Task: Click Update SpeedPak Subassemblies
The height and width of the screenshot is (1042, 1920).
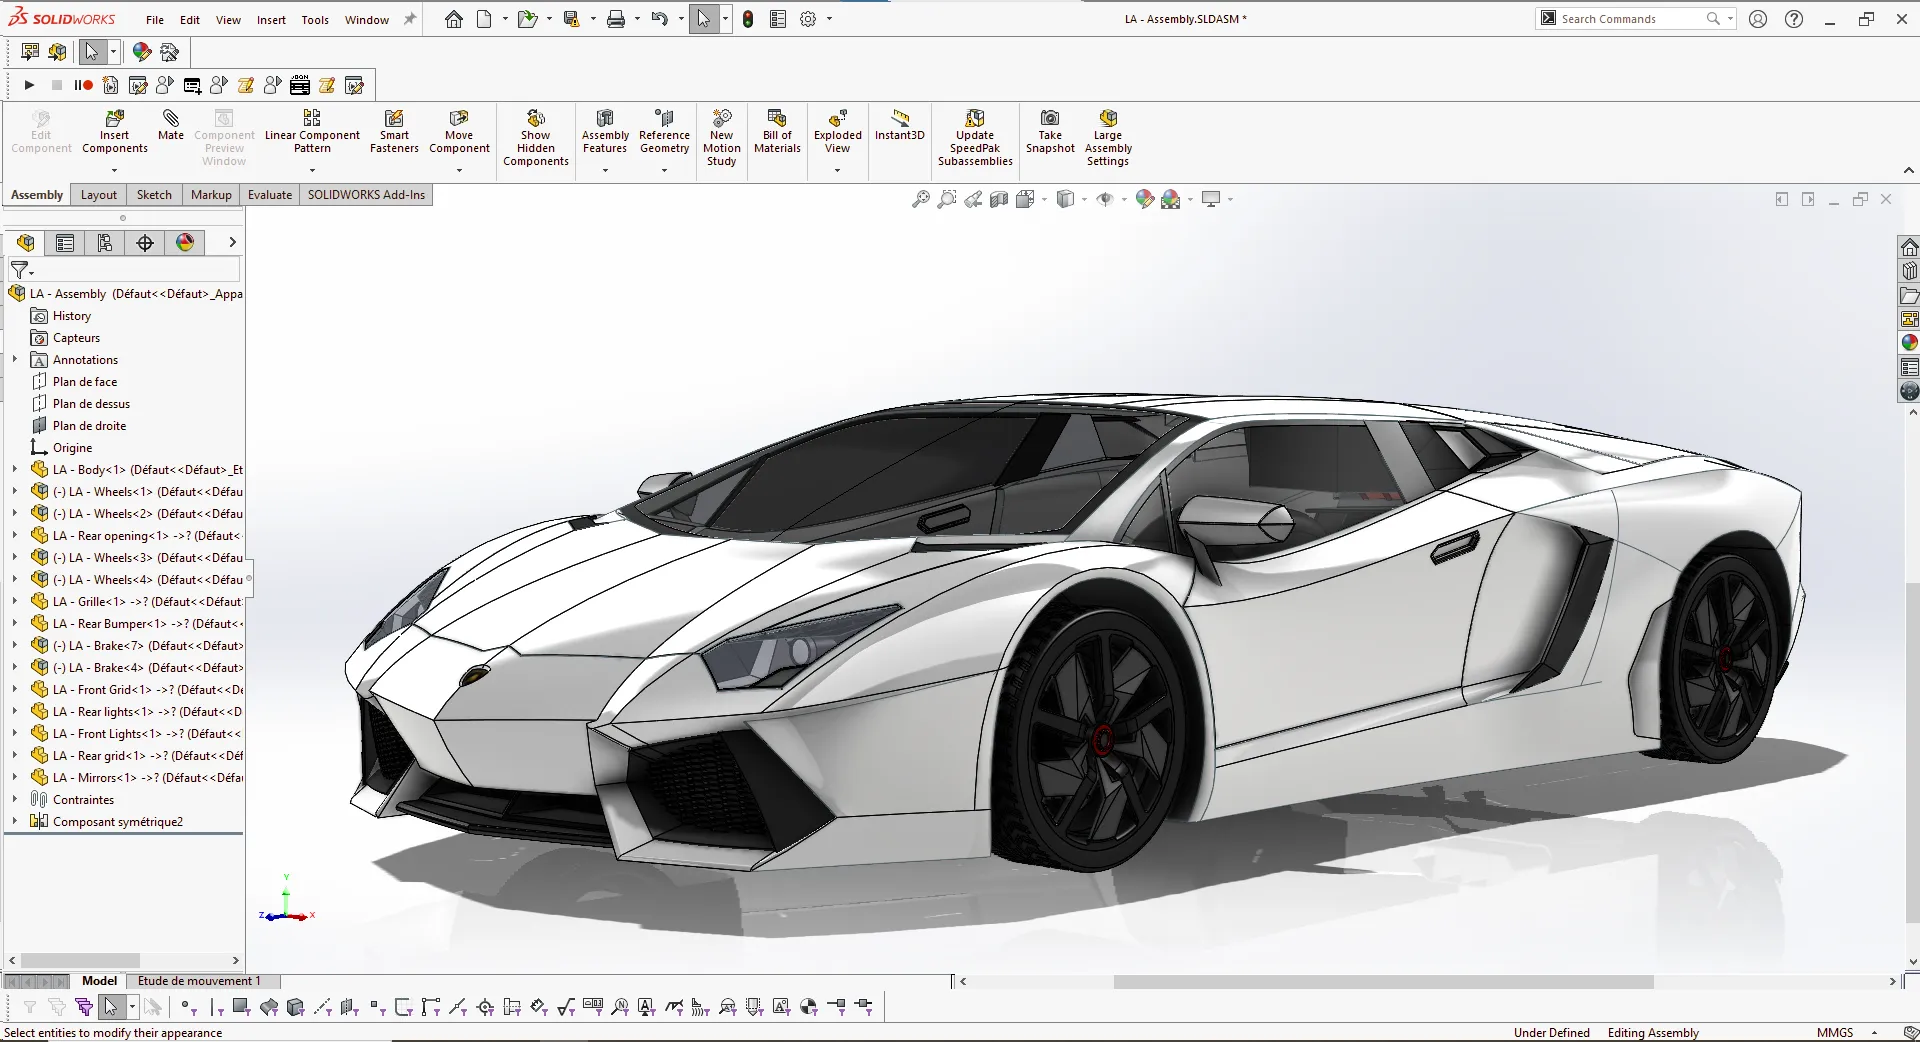Action: click(975, 138)
